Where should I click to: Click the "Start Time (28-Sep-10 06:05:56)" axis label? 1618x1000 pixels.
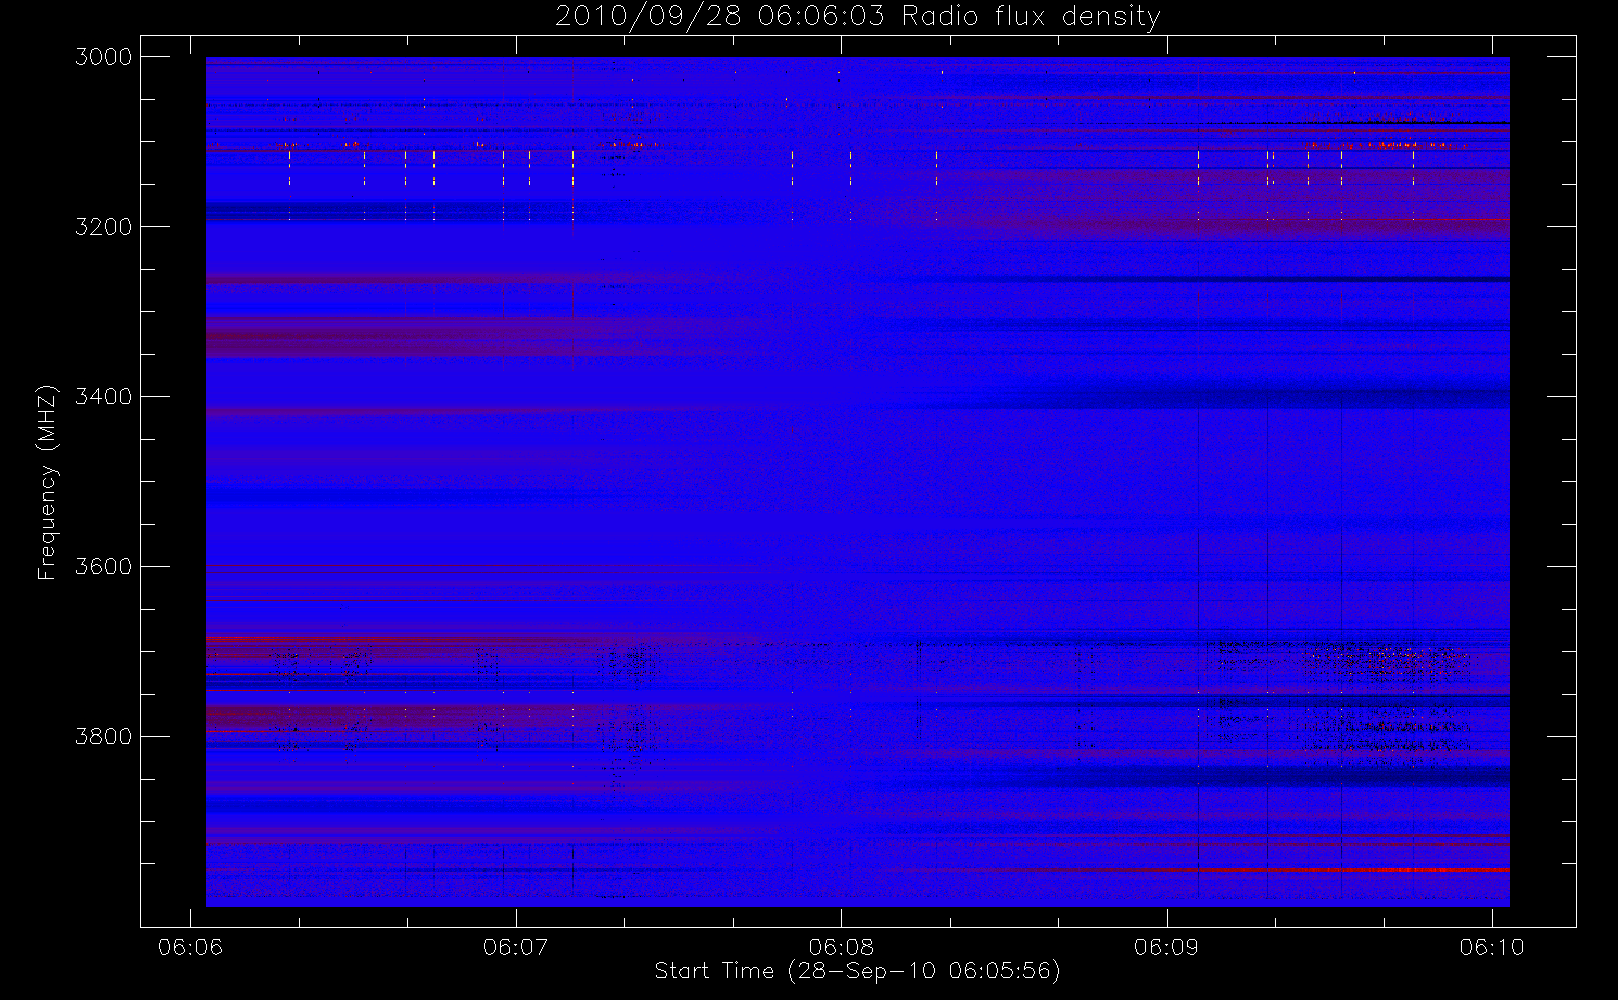pyautogui.click(x=857, y=971)
